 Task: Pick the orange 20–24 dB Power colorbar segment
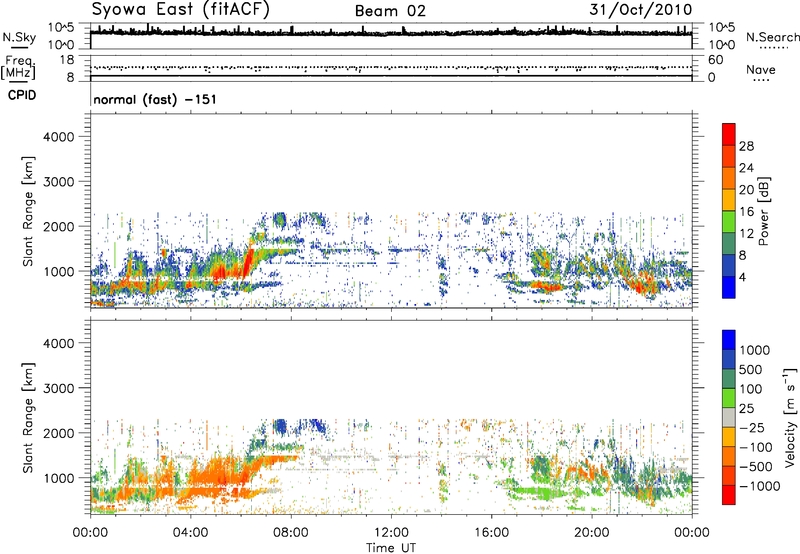tap(729, 179)
